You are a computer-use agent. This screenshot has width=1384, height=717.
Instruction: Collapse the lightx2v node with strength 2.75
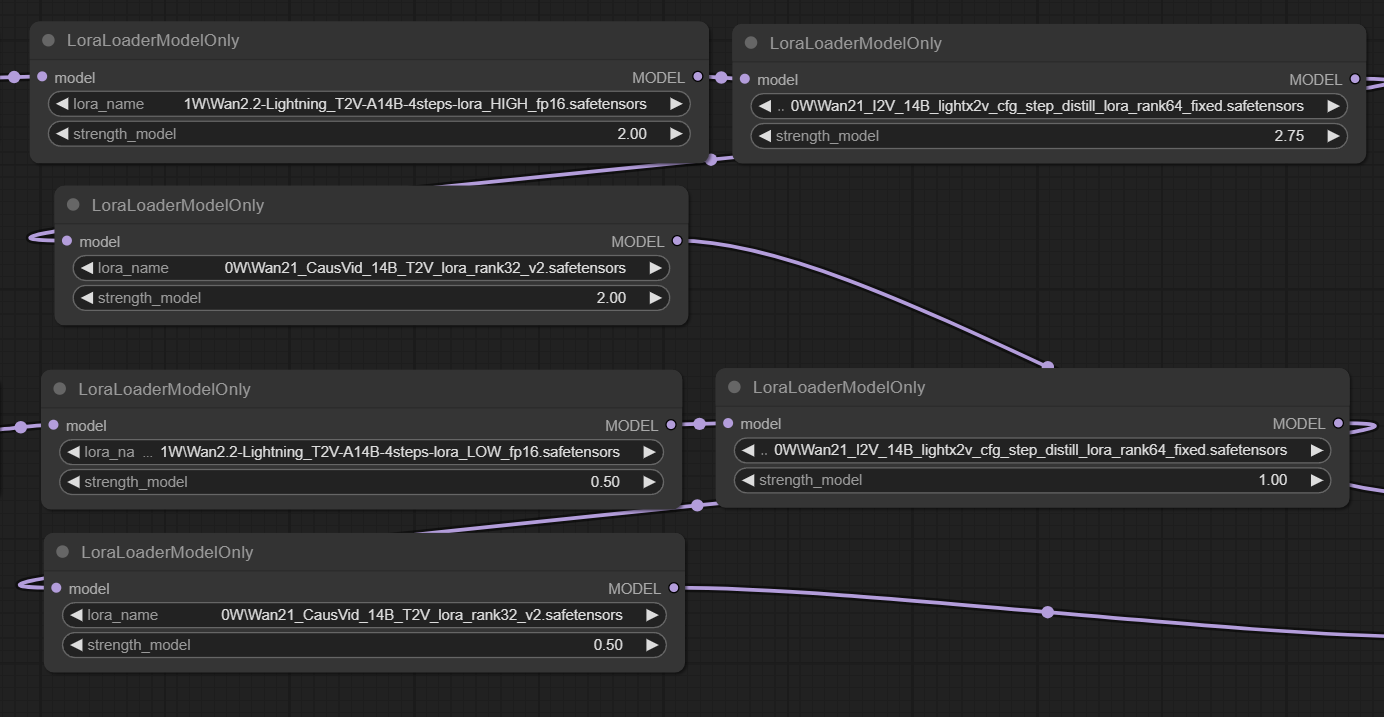tap(751, 43)
